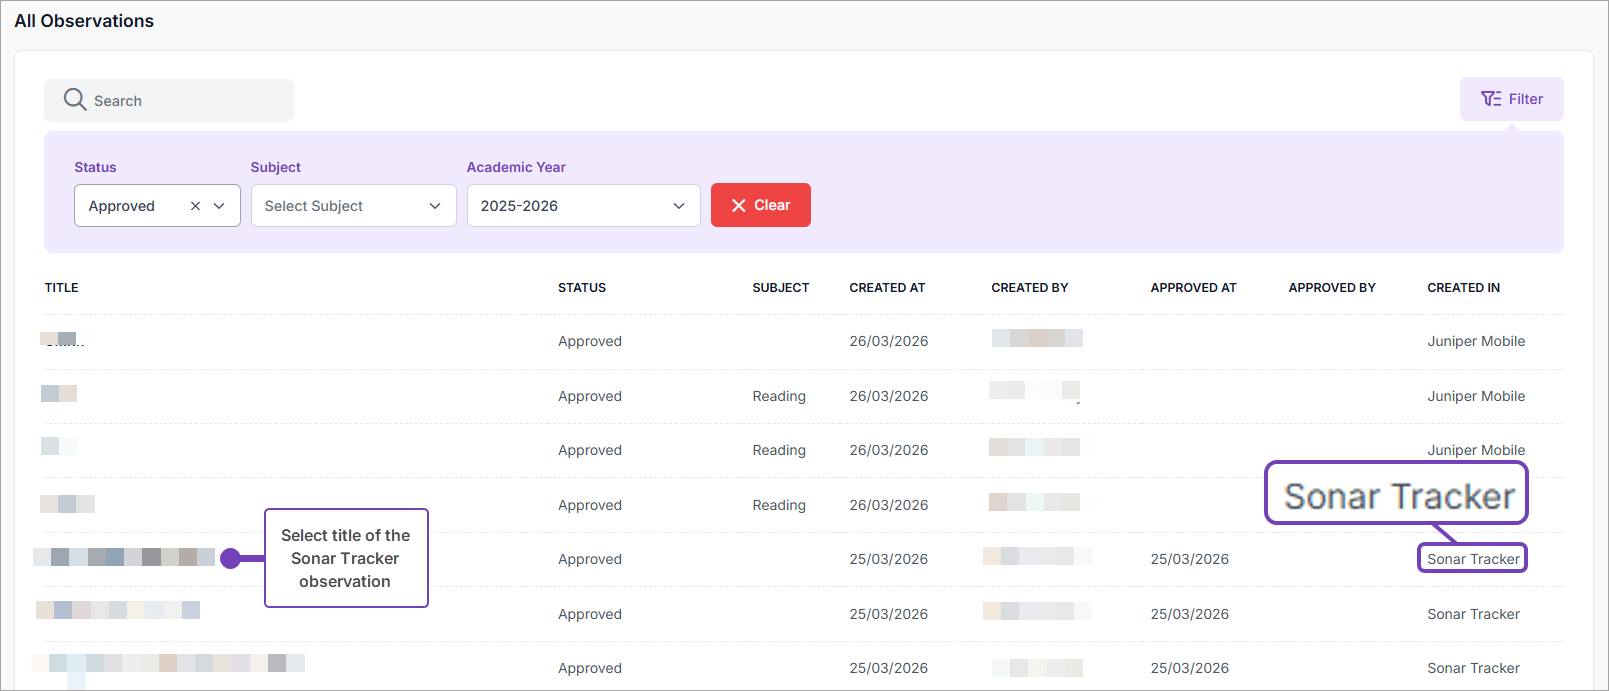This screenshot has width=1609, height=691.
Task: Click the APPROVED AT column header
Action: (1193, 288)
